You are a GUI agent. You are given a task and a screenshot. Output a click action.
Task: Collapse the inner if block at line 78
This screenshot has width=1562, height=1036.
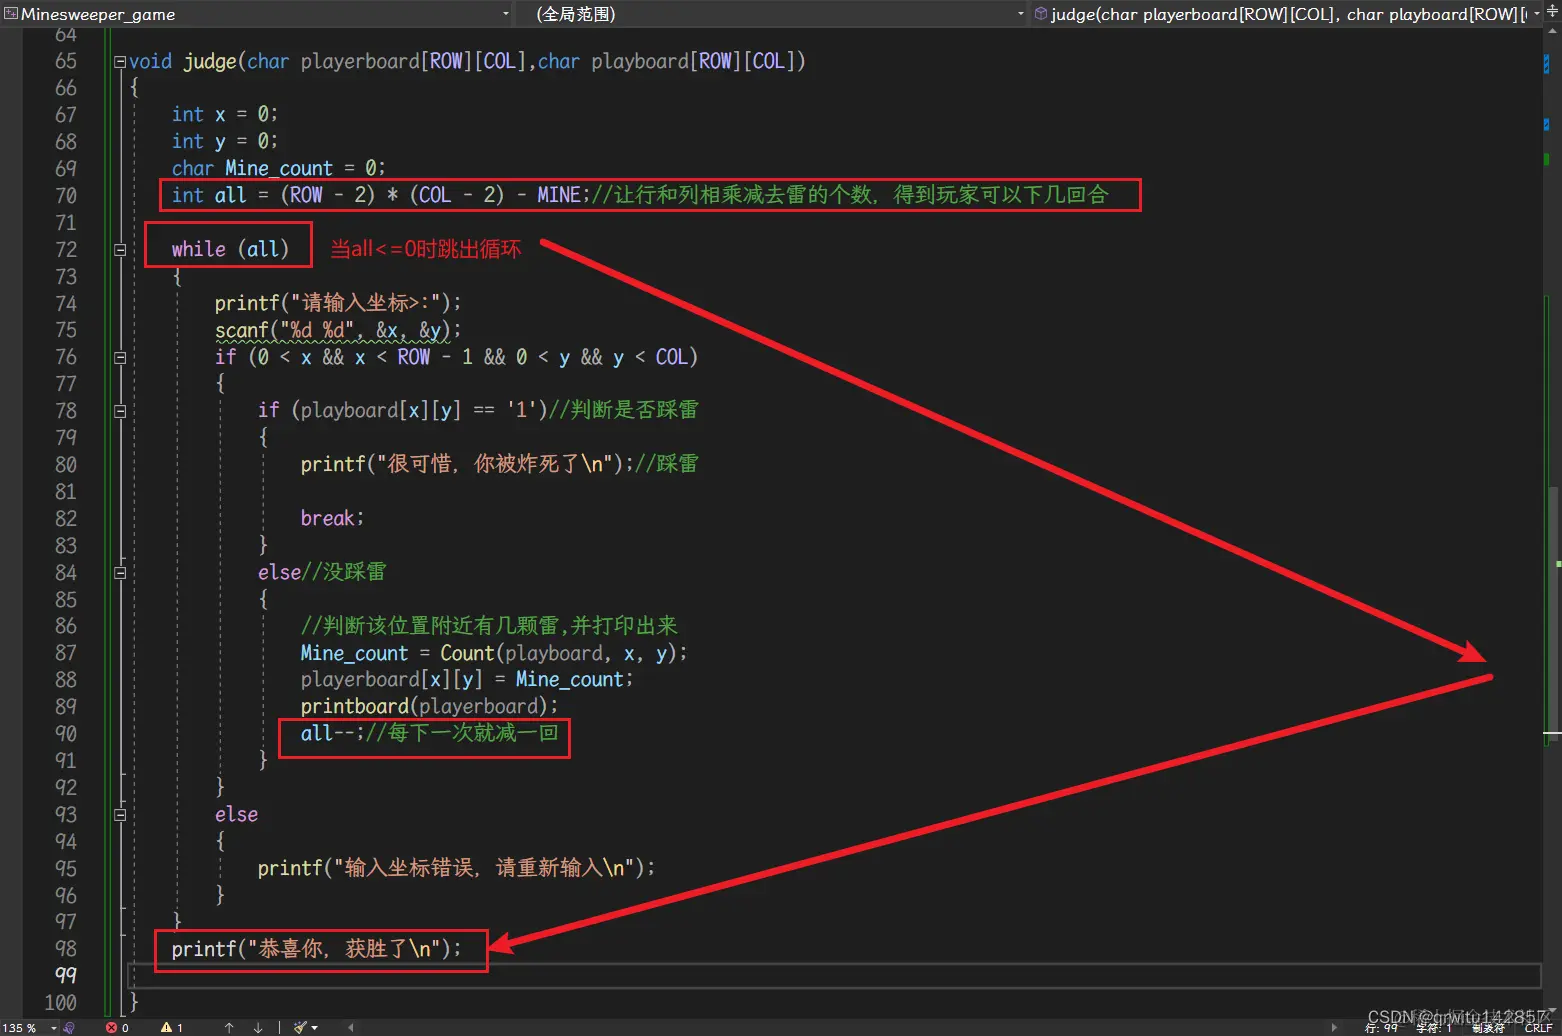point(120,411)
